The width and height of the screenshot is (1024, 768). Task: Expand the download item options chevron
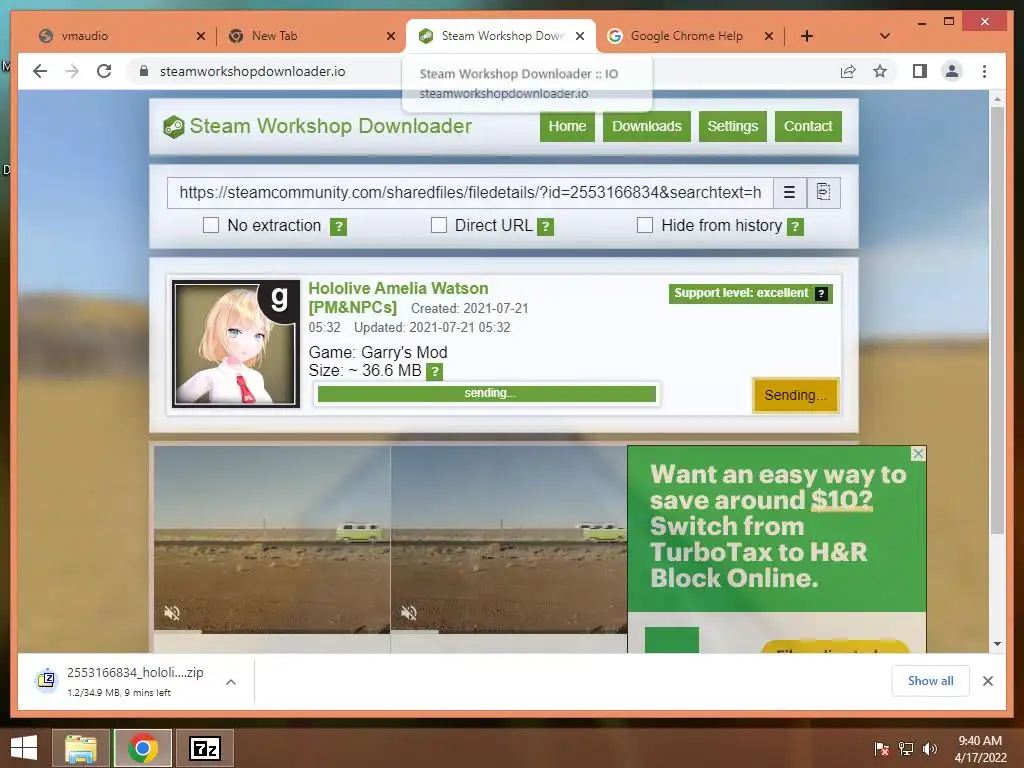231,682
